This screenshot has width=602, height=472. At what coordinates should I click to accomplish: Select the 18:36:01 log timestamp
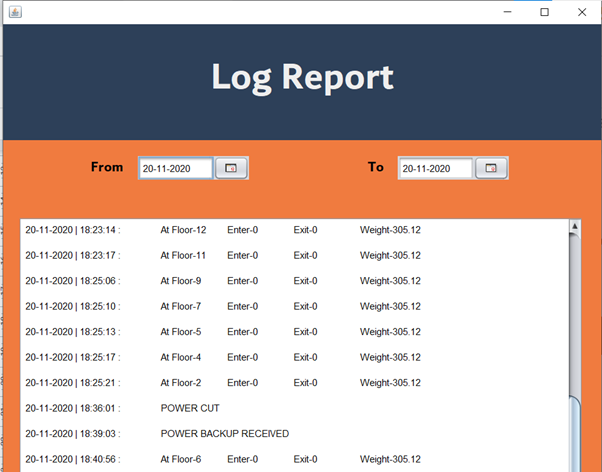73,408
